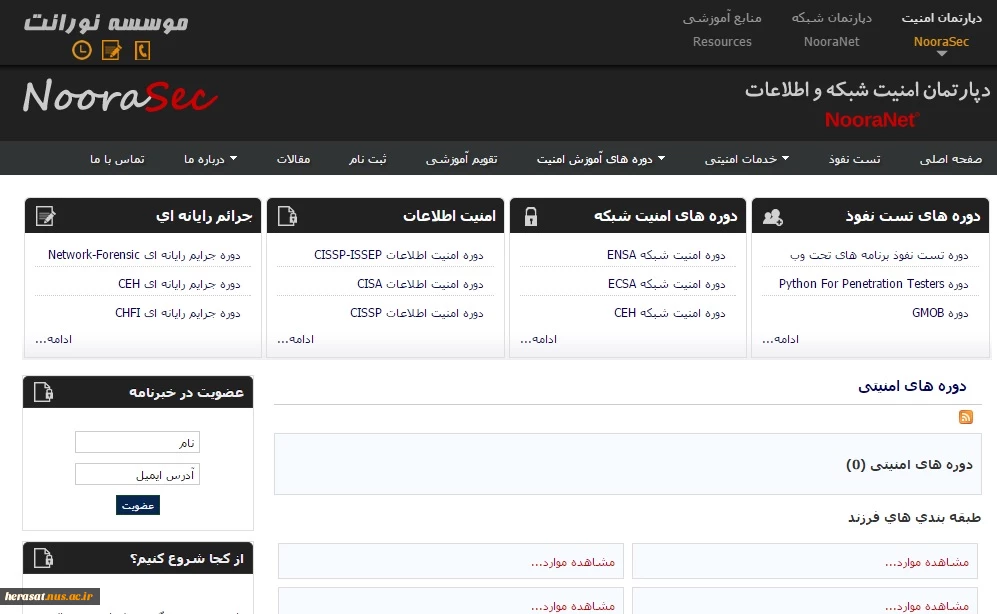Click the clock icon in the header
Screen dimensions: 997x614
point(81,50)
